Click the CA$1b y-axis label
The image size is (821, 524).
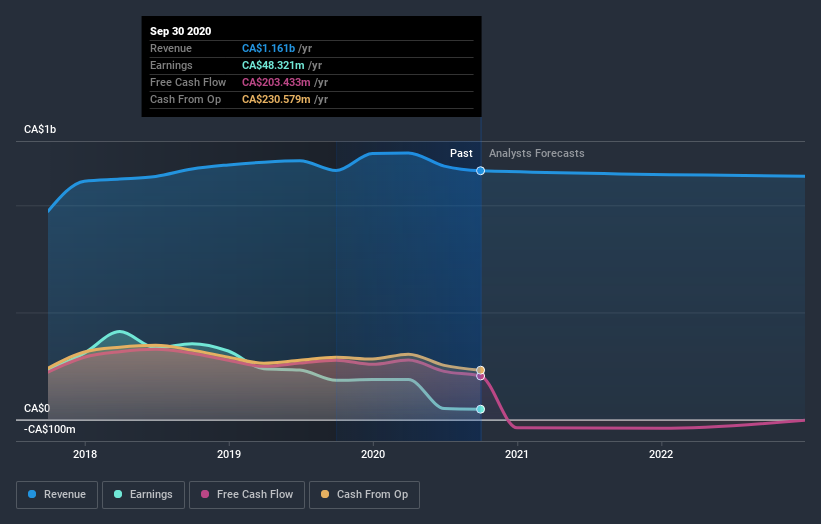click(40, 129)
